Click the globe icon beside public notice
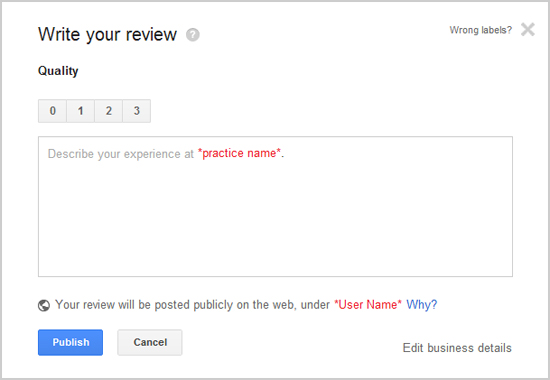Screen dimensions: 550x380 click(44, 305)
